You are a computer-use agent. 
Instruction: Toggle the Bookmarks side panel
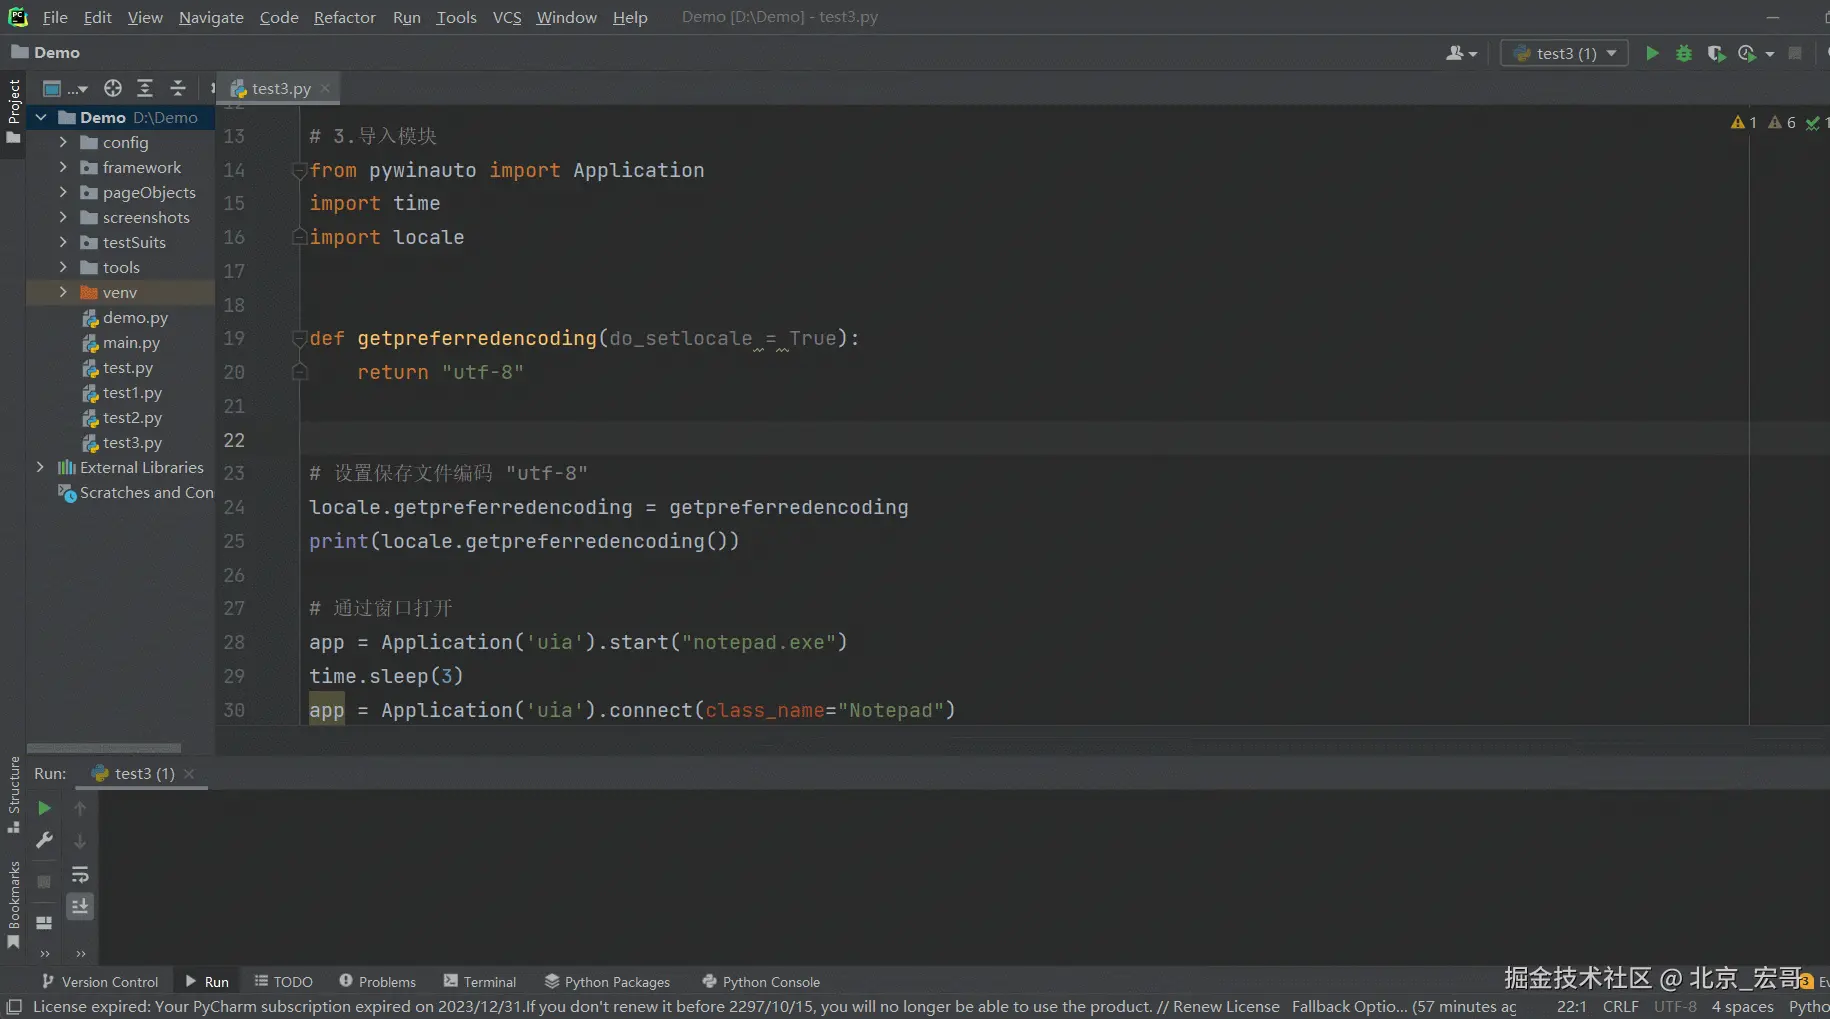(x=14, y=905)
